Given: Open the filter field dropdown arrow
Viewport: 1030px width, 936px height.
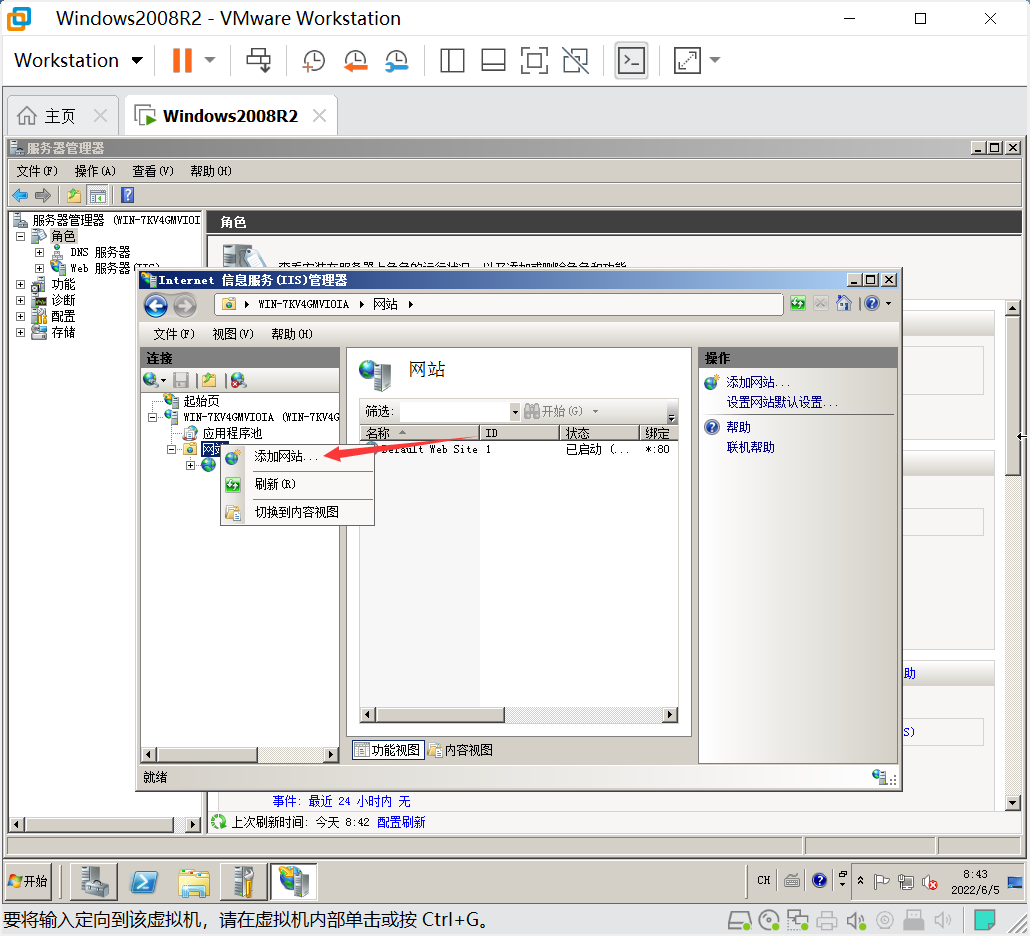Looking at the screenshot, I should coord(515,412).
